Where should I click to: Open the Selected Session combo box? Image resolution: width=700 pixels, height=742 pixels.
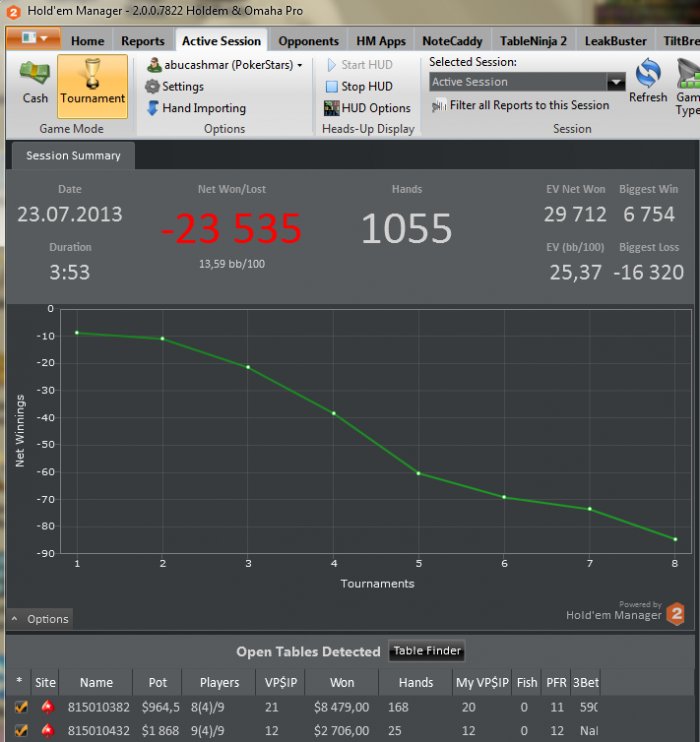(527, 82)
